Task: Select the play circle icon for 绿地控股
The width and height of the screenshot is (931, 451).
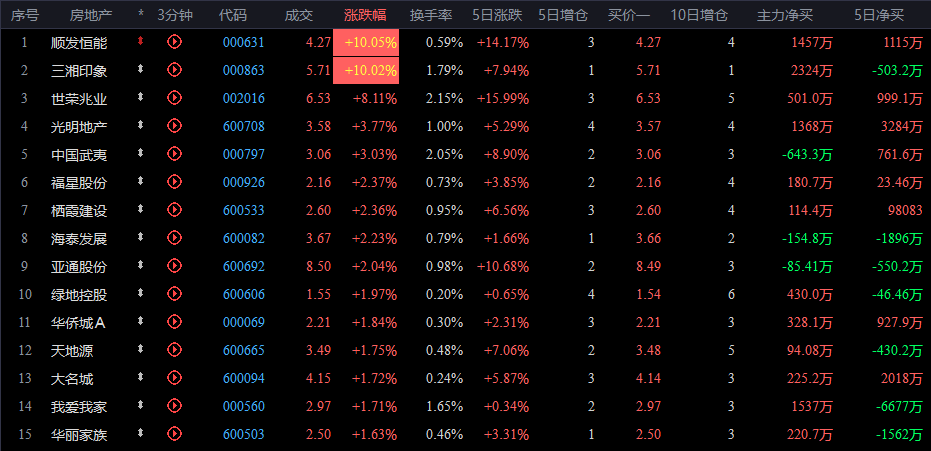Action: tap(175, 295)
